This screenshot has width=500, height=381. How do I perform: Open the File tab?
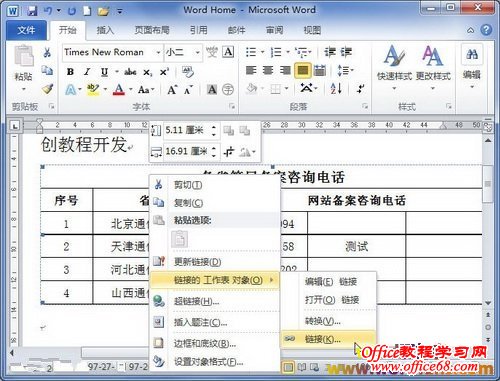(26, 30)
